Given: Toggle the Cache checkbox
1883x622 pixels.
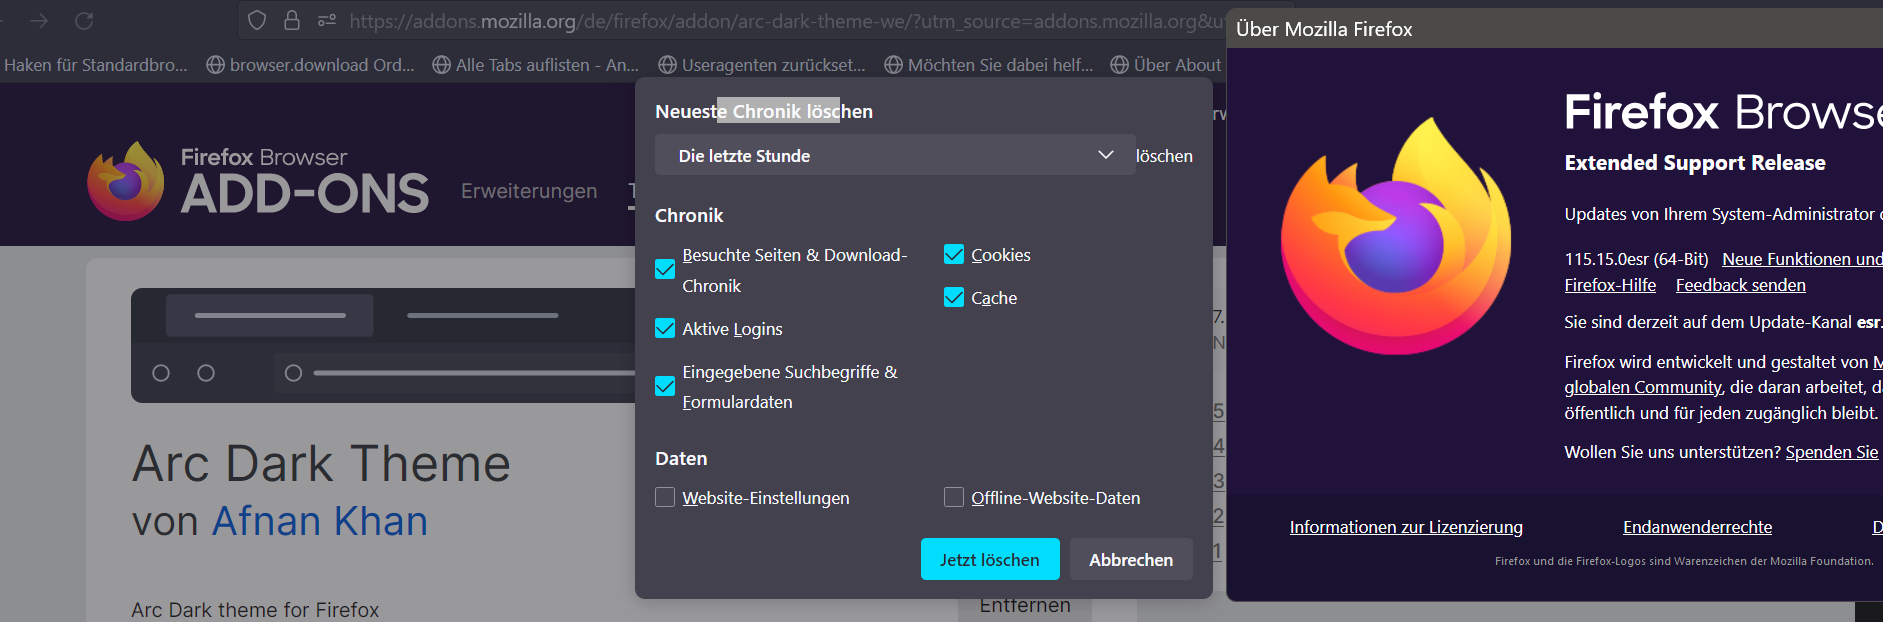Looking at the screenshot, I should point(954,298).
